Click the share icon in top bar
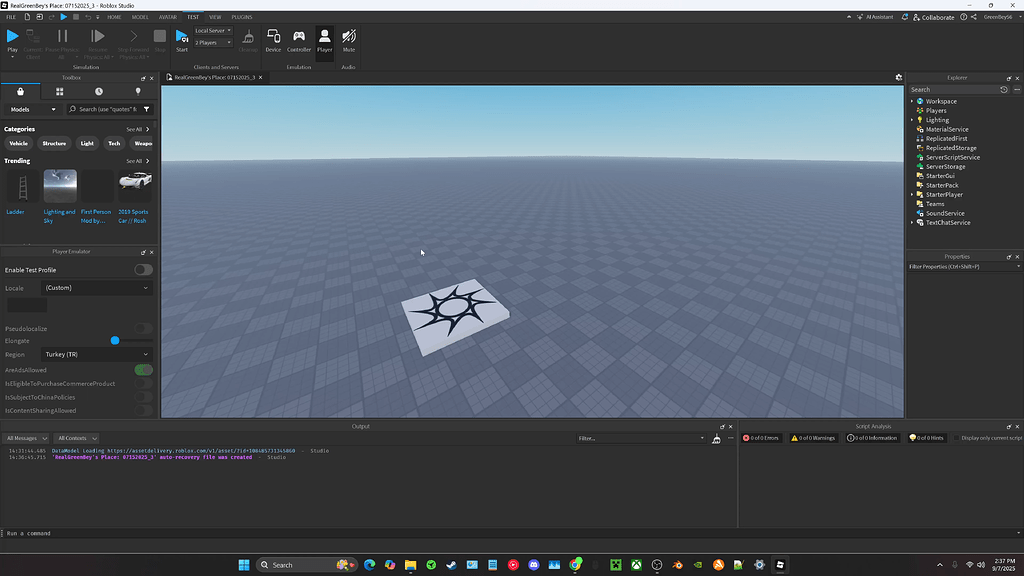Viewport: 1024px width, 576px height. 974,17
